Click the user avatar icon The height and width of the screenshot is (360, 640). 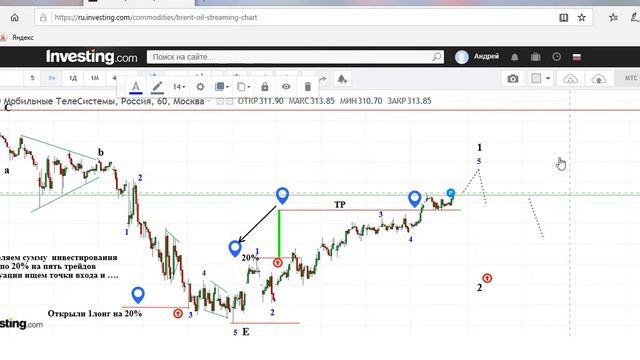(x=462, y=57)
